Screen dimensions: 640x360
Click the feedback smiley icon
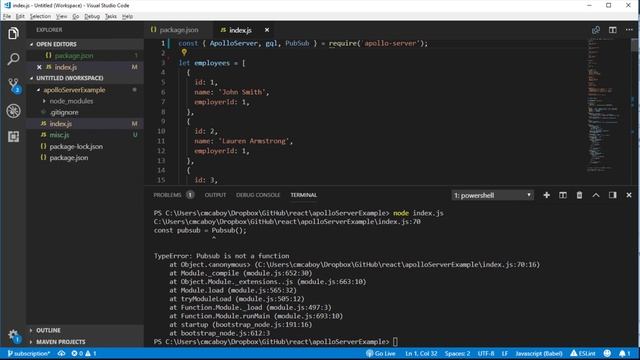(607, 353)
